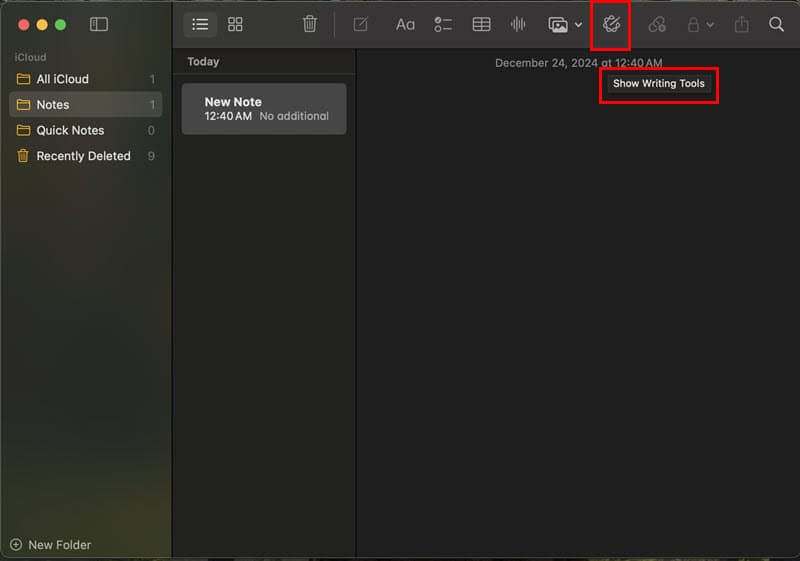
Task: Delete note using the trash icon
Action: (x=310, y=24)
